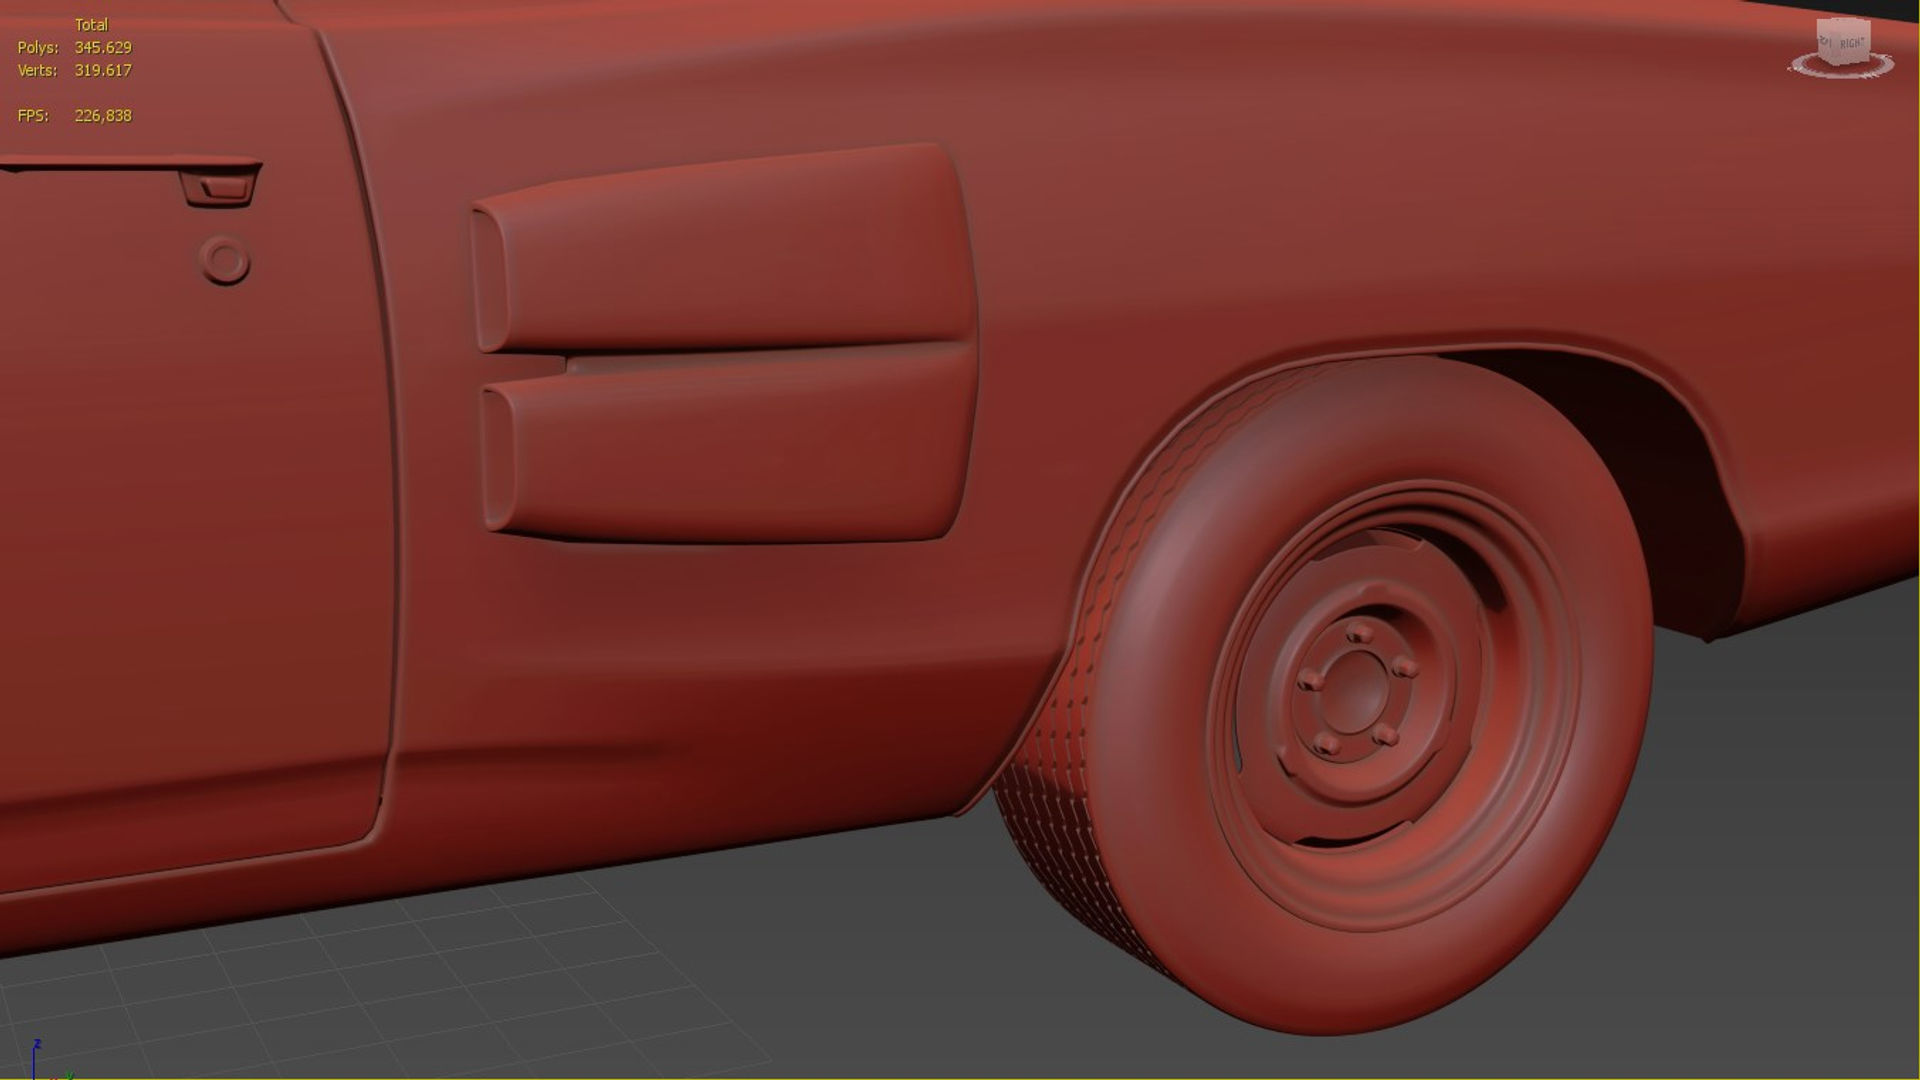Select the green Y axis of the world tripod

point(70,1076)
